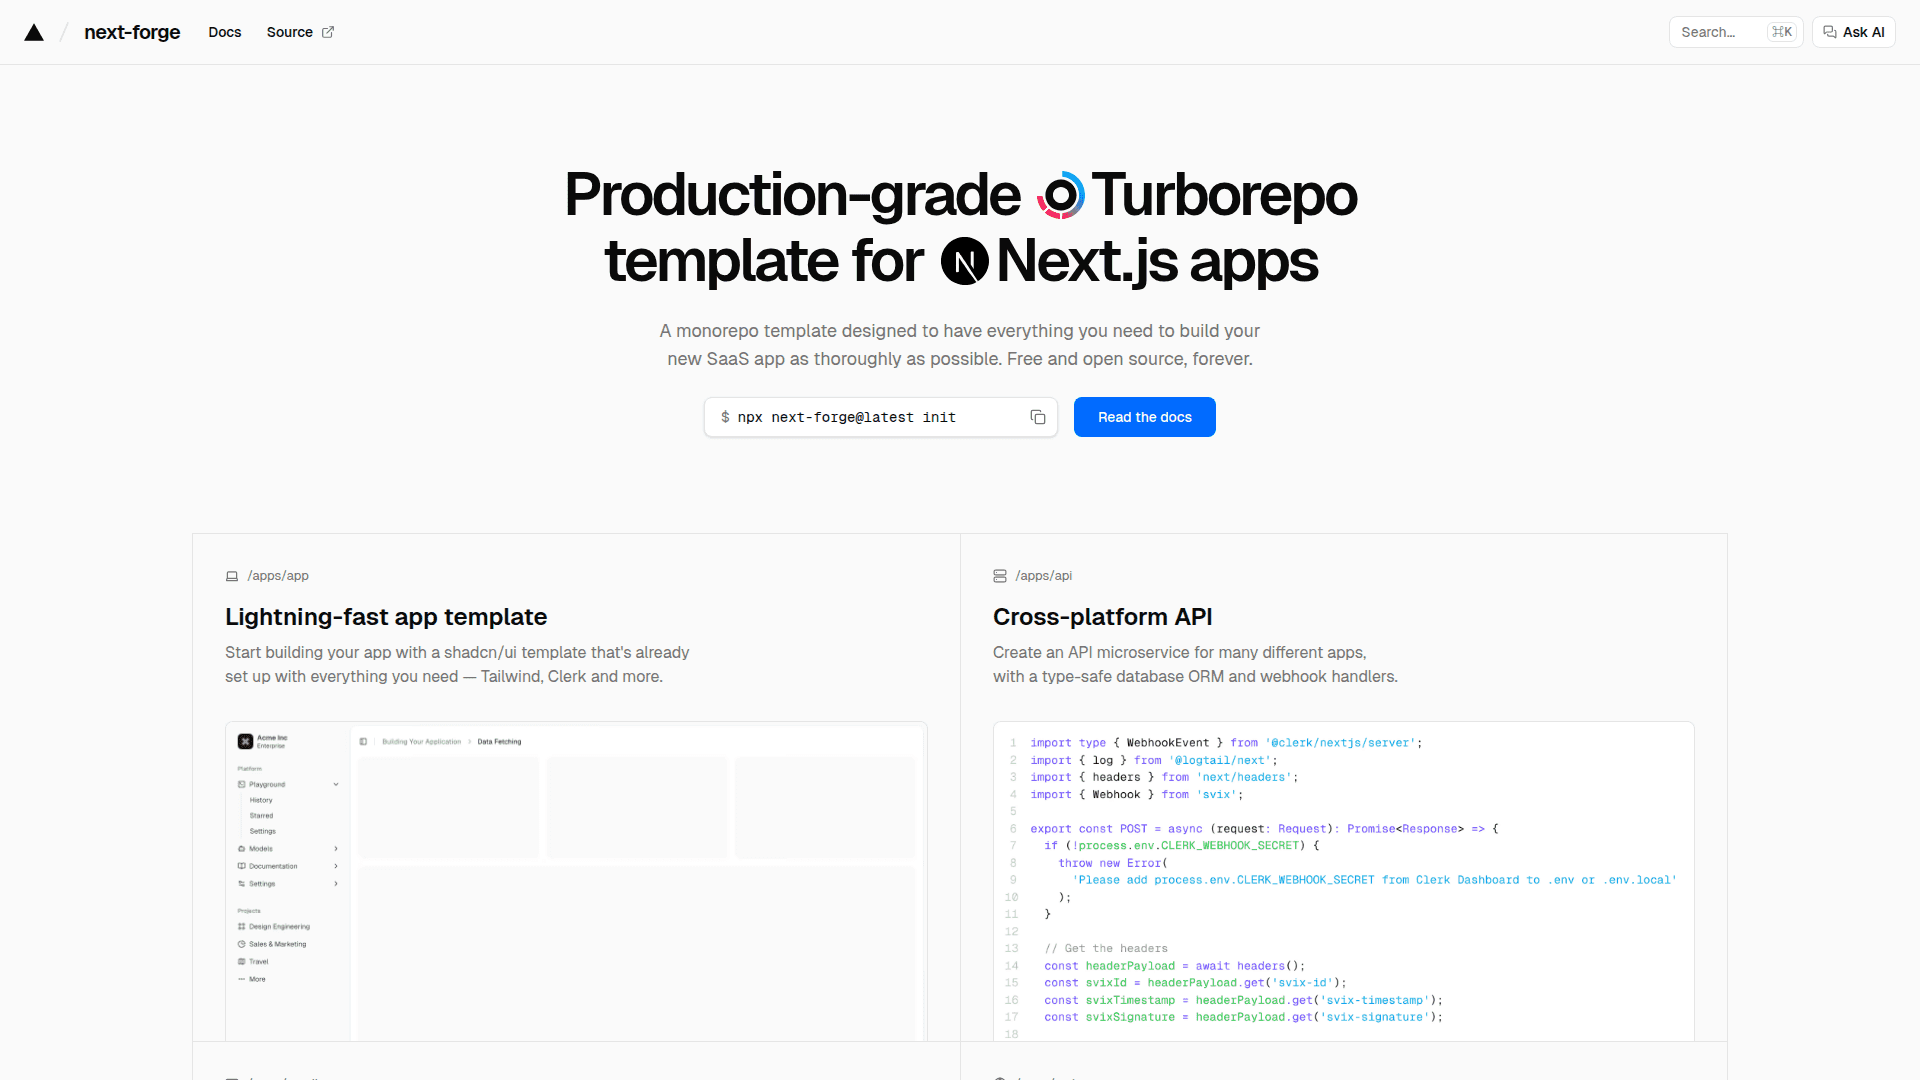The image size is (1920, 1080).
Task: Click the ⌘K shortcut badge in search
Action: (1782, 32)
